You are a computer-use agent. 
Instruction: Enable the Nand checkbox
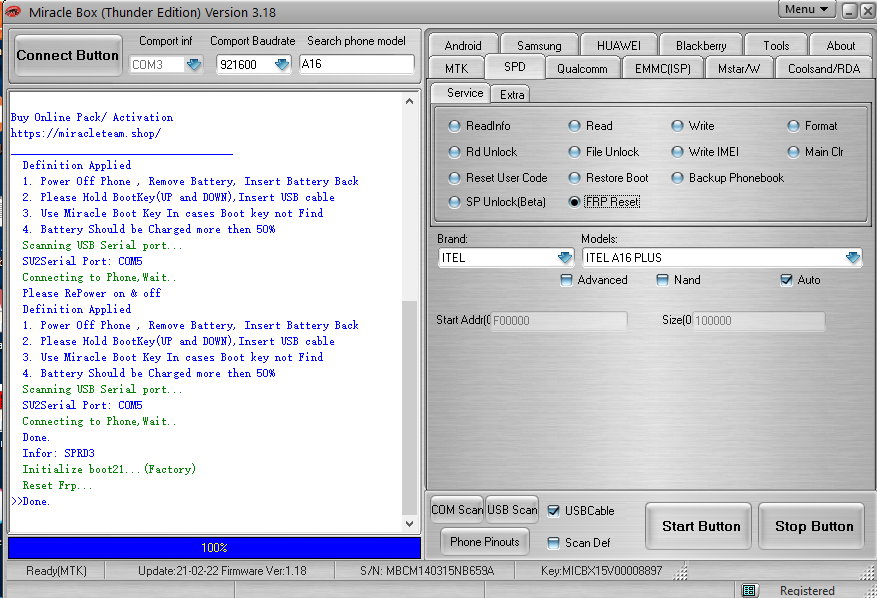pos(662,280)
